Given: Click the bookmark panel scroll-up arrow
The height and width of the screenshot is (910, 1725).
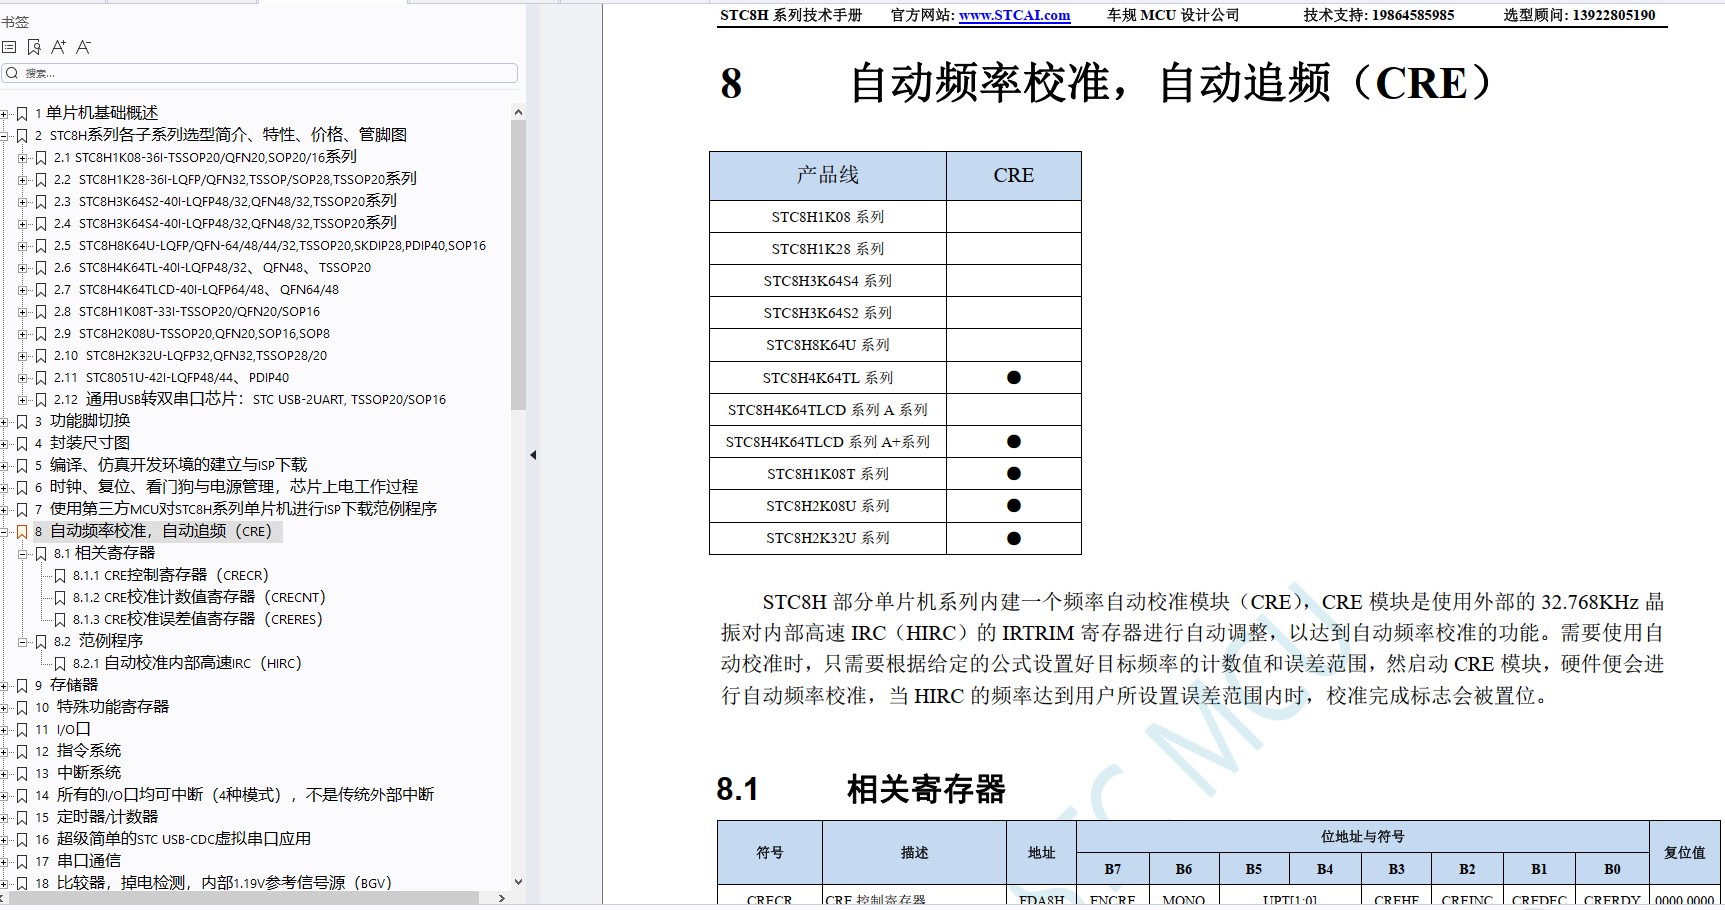Looking at the screenshot, I should coord(518,111).
